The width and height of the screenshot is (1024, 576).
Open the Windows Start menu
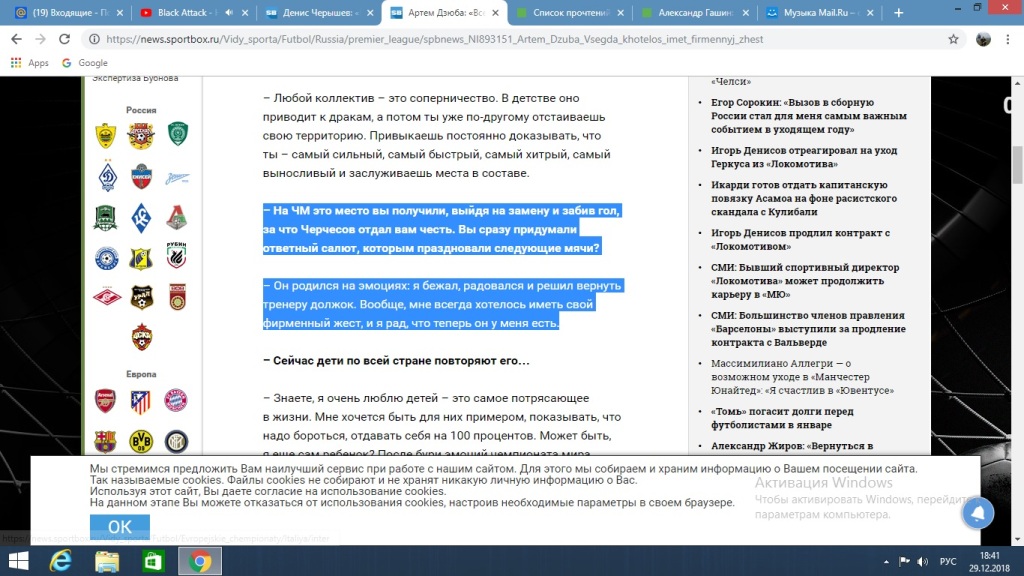pos(18,561)
